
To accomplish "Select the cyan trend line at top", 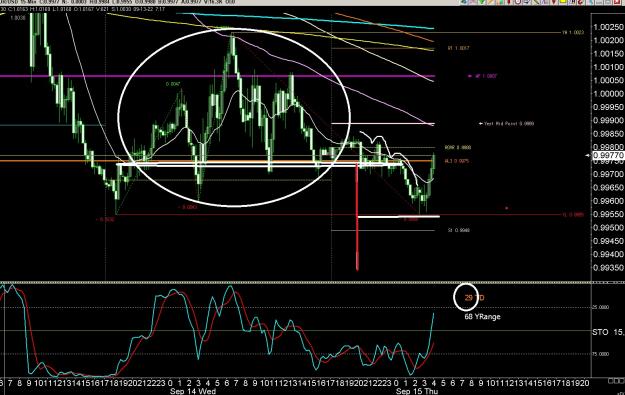I will click(x=305, y=21).
